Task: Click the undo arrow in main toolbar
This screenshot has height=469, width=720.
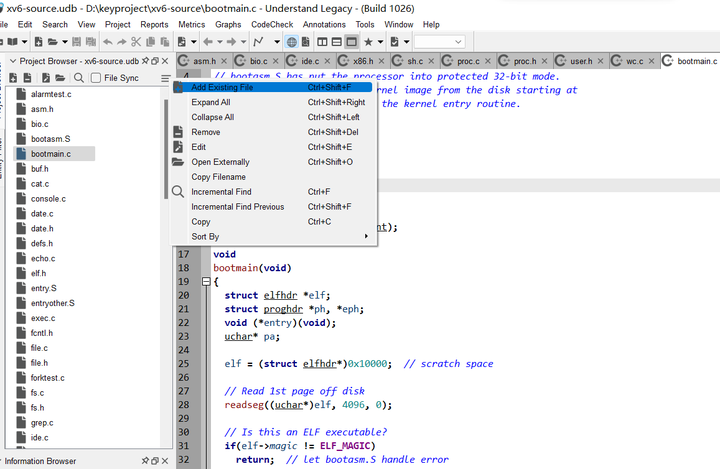Action: (x=108, y=42)
